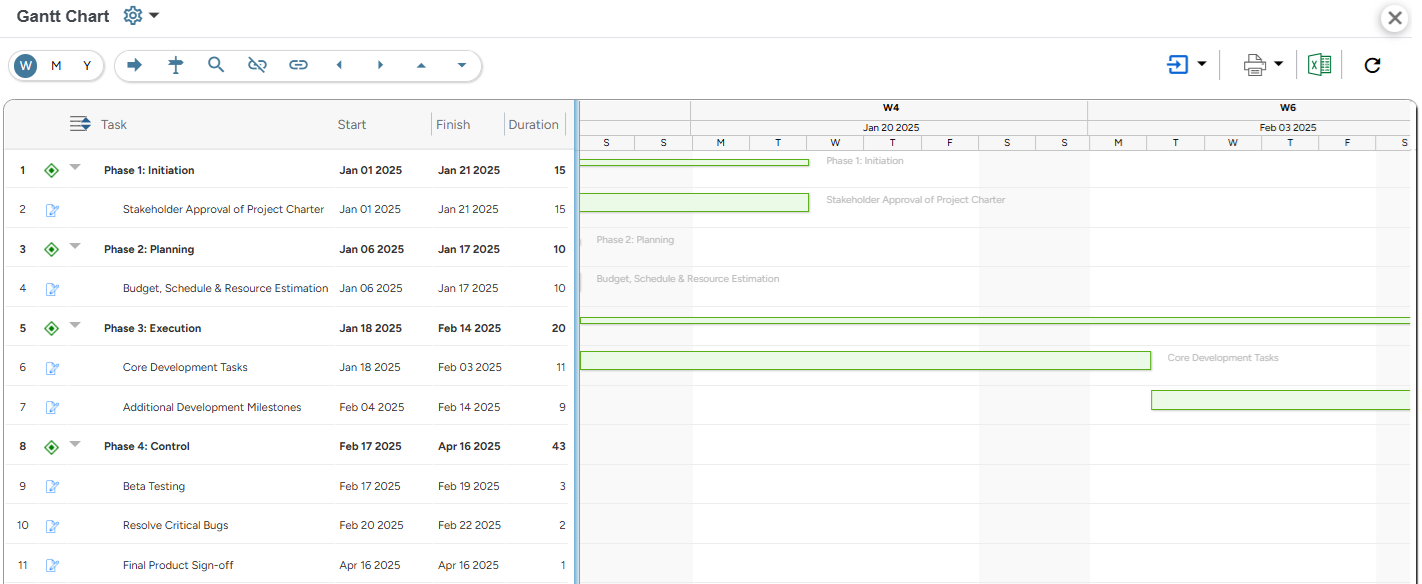Click the Start column header

tap(352, 125)
